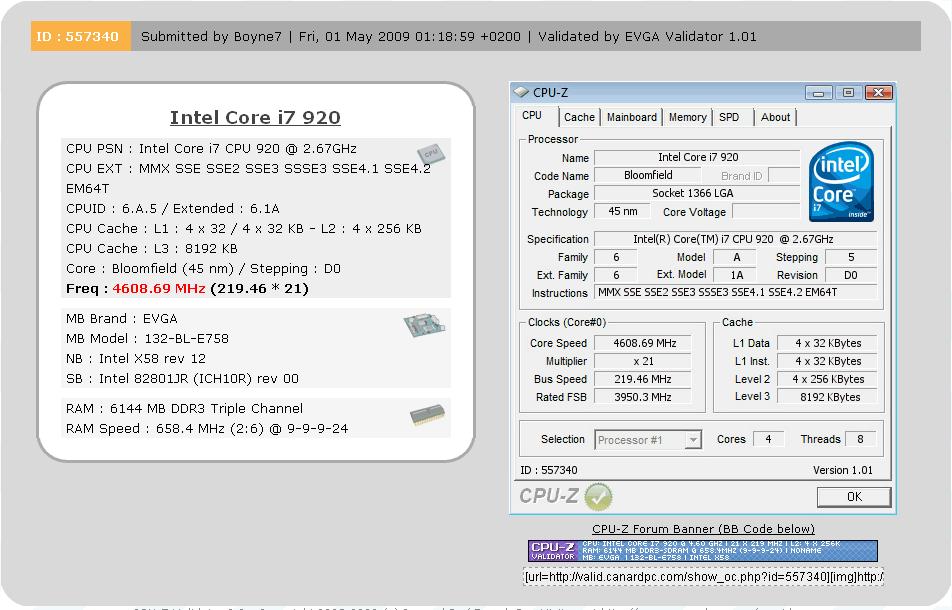The height and width of the screenshot is (610, 952).
Task: Click the orange ID : 557340 badge
Action: [81, 36]
